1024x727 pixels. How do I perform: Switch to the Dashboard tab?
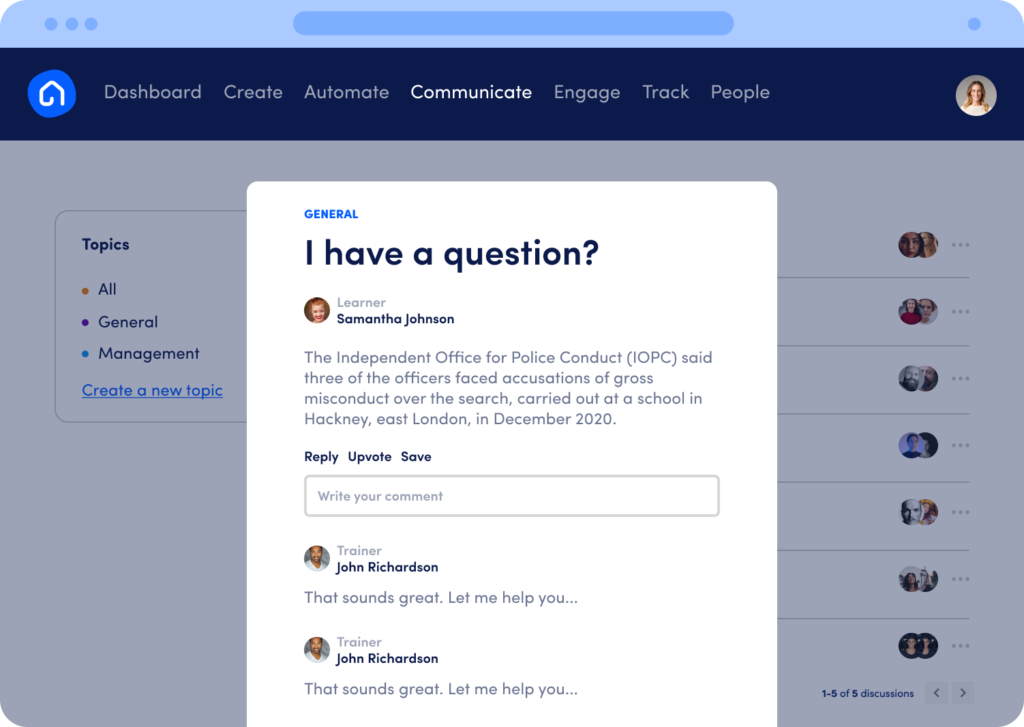[152, 92]
